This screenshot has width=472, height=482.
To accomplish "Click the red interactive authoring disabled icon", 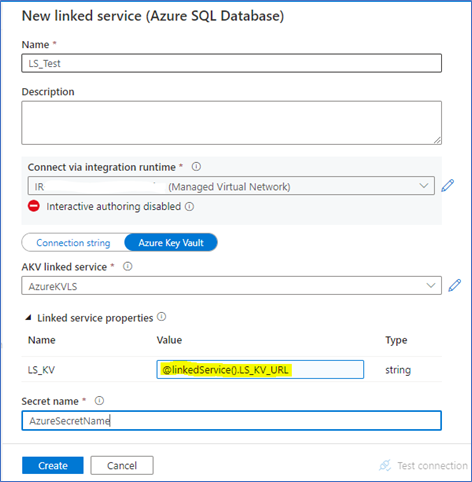I will [34, 206].
